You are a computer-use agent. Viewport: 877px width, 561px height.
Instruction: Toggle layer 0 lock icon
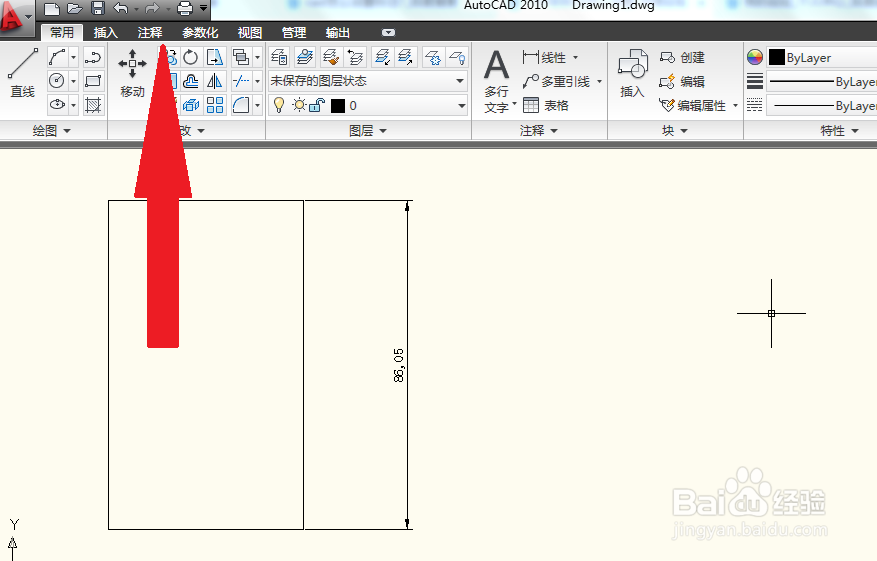(317, 105)
